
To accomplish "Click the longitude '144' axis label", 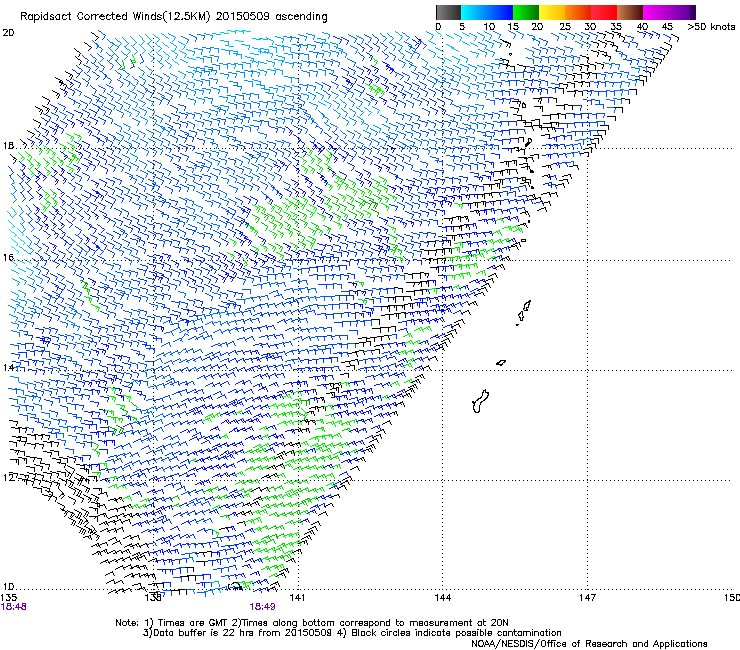I will coord(442,598).
